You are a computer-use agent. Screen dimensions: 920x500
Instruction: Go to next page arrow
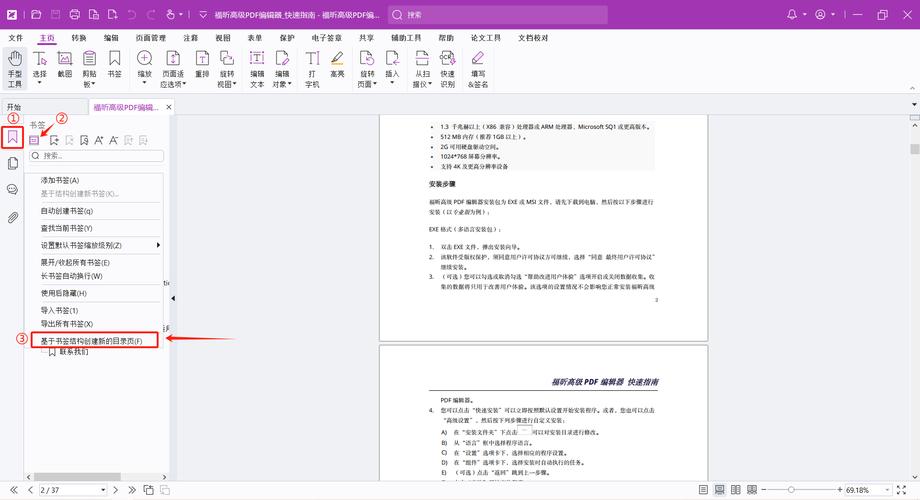coord(116,489)
